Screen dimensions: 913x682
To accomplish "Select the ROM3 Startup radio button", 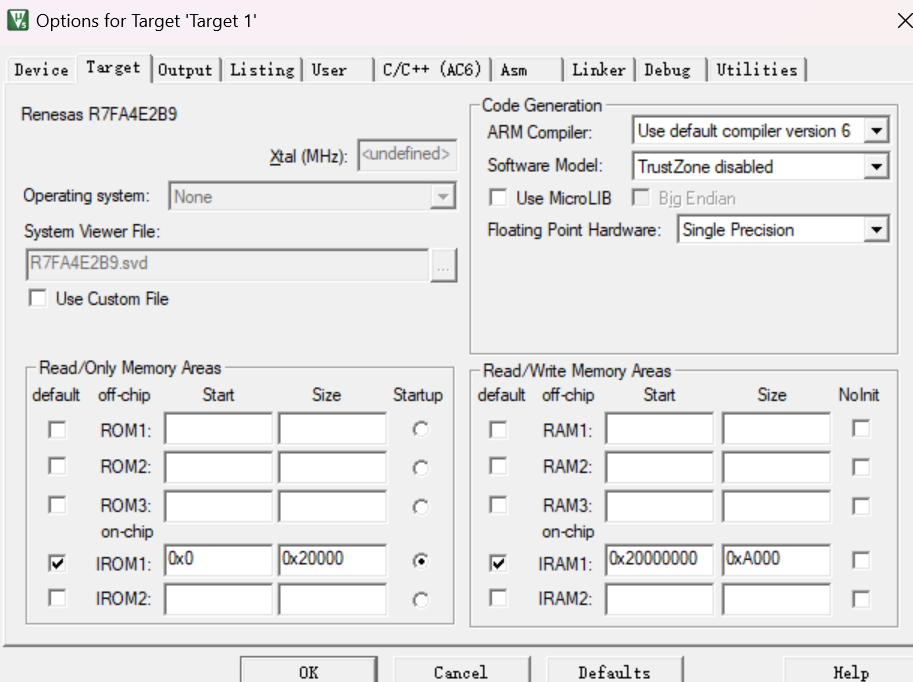I will click(x=420, y=507).
